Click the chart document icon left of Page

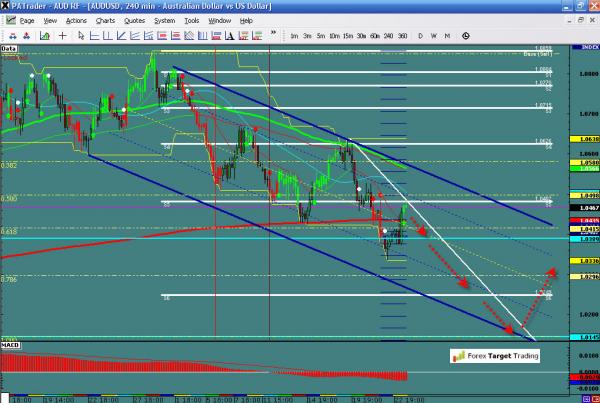8,20
